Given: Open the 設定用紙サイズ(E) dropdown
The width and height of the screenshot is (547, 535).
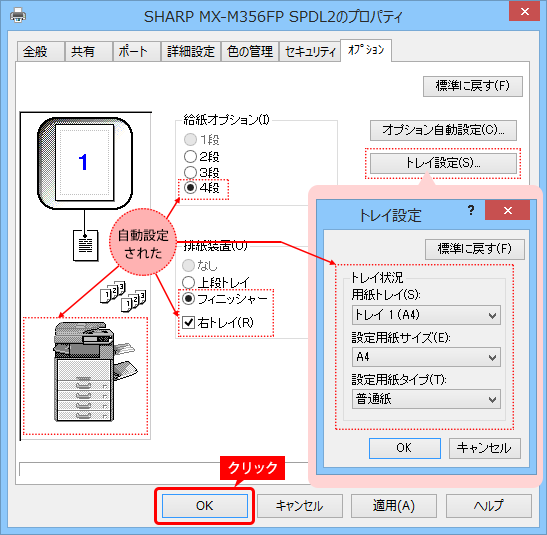Looking at the screenshot, I should click(x=426, y=357).
